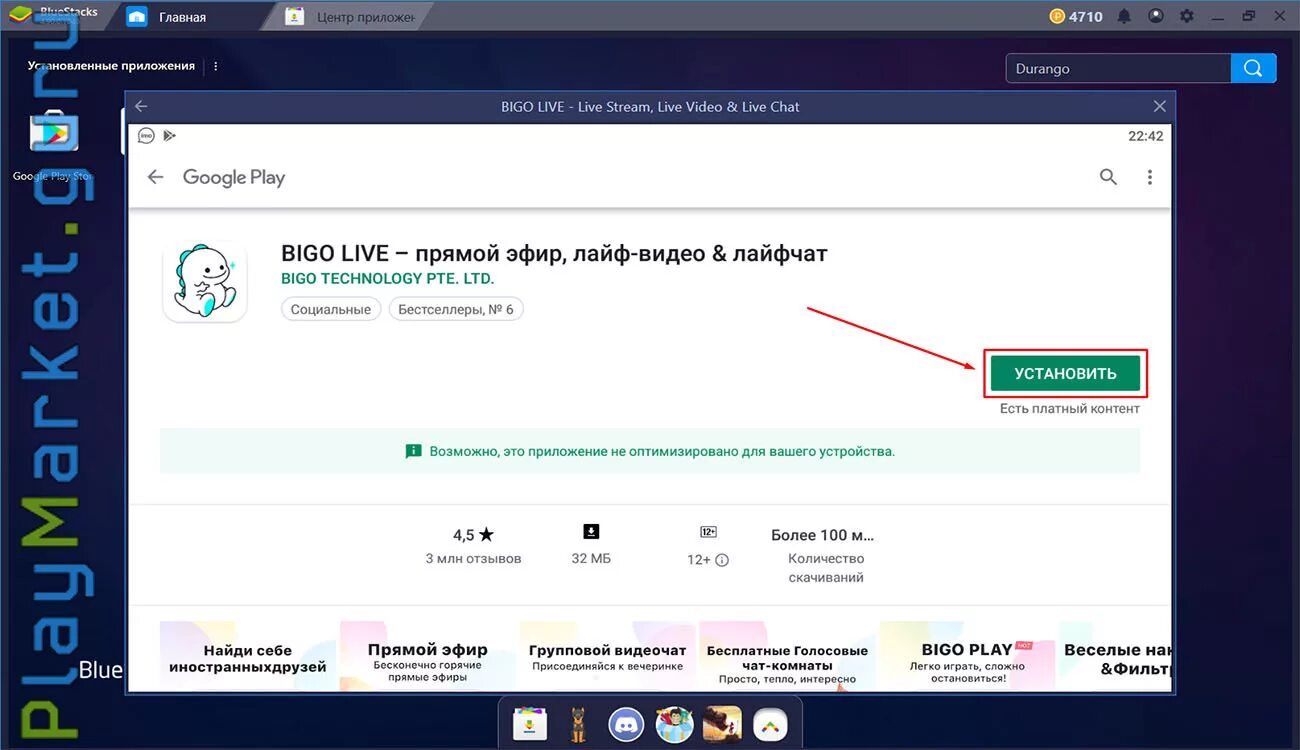Open the cartoon boy game in dock
This screenshot has width=1300, height=750.
(673, 723)
